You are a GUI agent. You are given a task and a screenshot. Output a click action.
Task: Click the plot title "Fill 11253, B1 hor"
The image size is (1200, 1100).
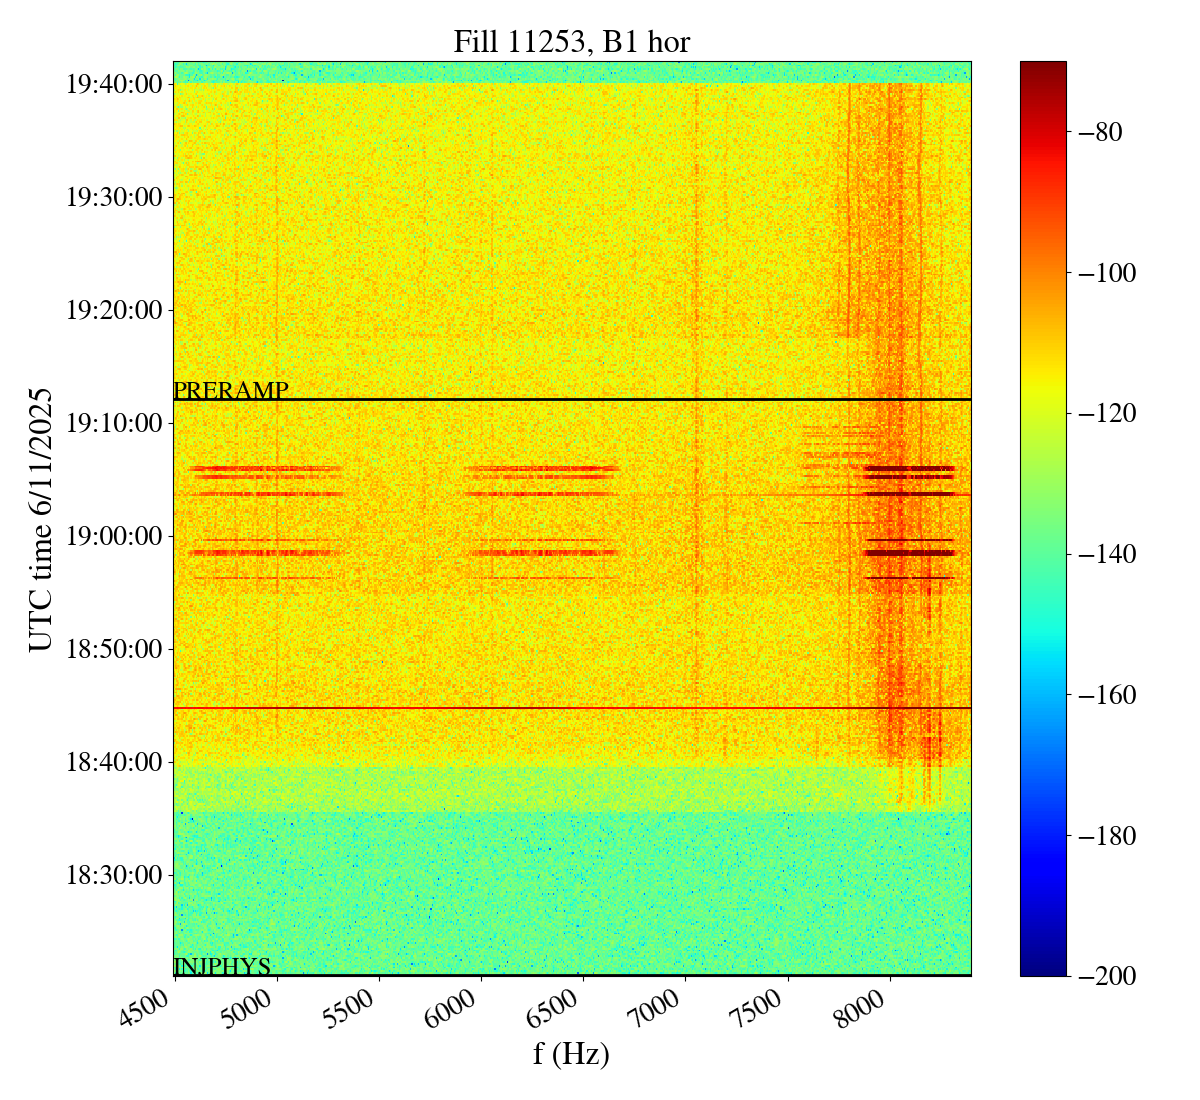(571, 41)
